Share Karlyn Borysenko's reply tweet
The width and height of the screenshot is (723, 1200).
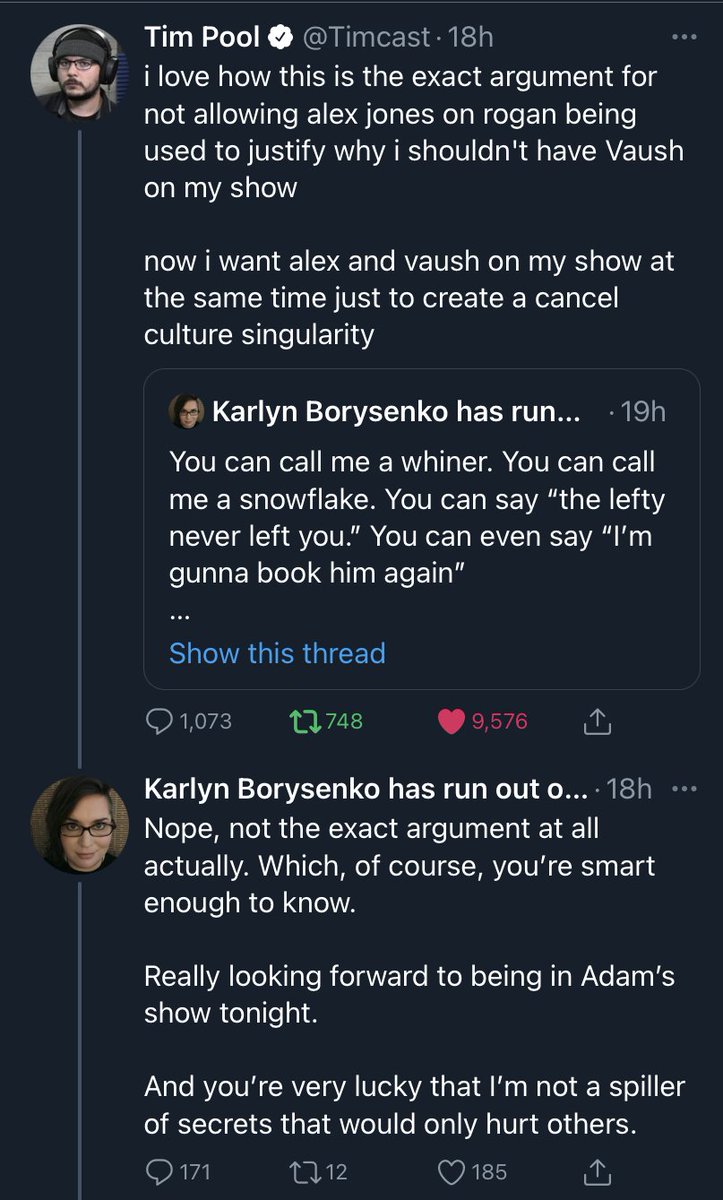596,1171
